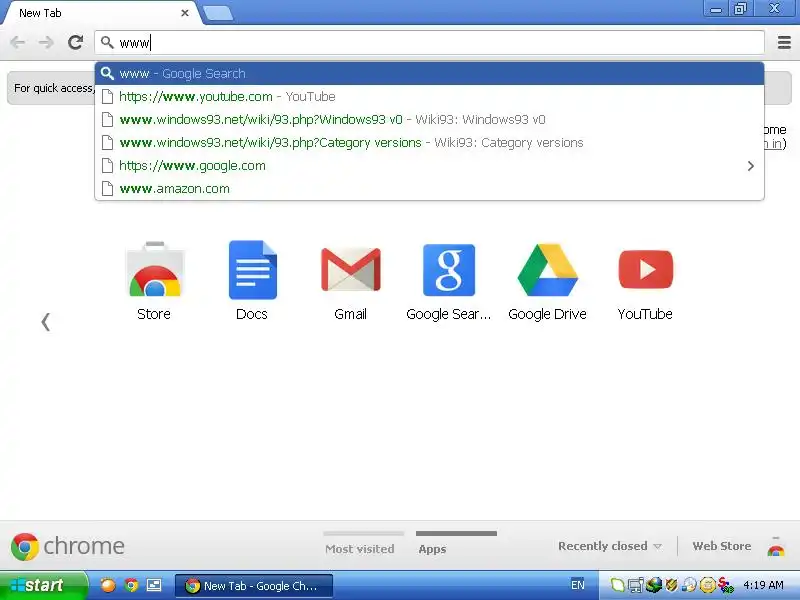This screenshot has width=800, height=600.
Task: Click the Chrome logo in the footer
Action: pos(67,546)
